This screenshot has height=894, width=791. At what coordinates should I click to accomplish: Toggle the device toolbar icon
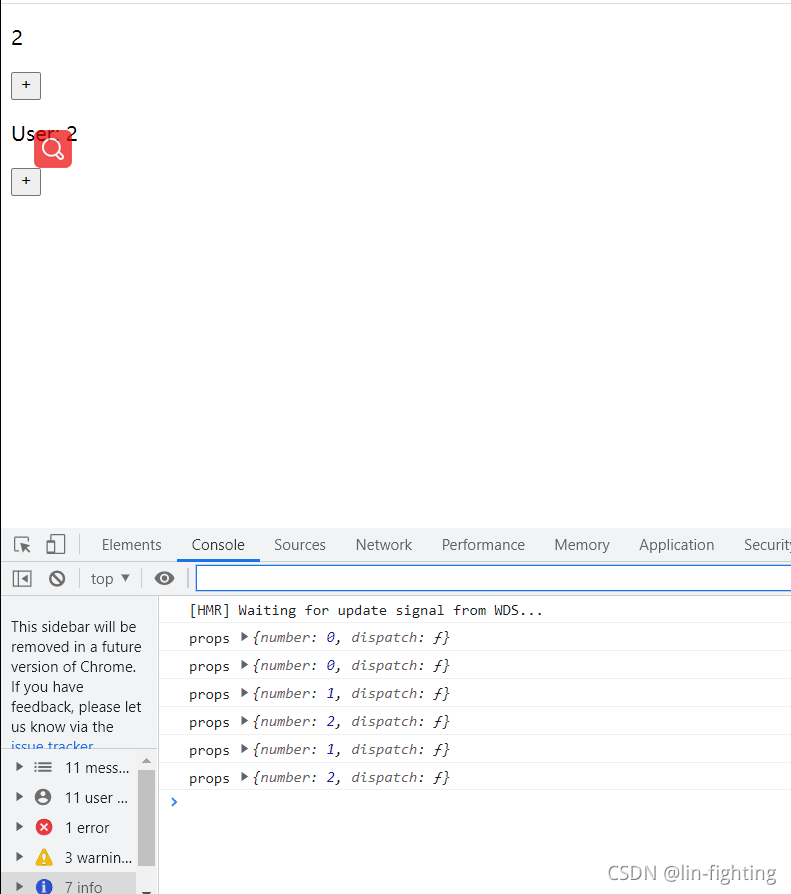[x=55, y=544]
